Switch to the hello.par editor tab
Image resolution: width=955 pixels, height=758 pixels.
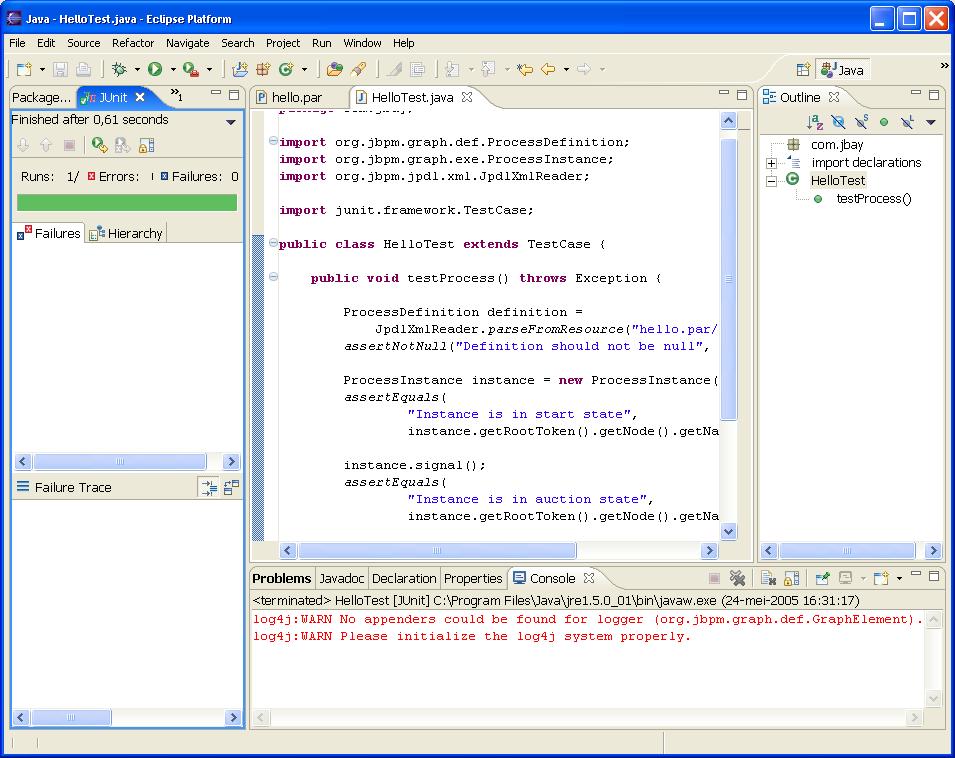coord(289,97)
